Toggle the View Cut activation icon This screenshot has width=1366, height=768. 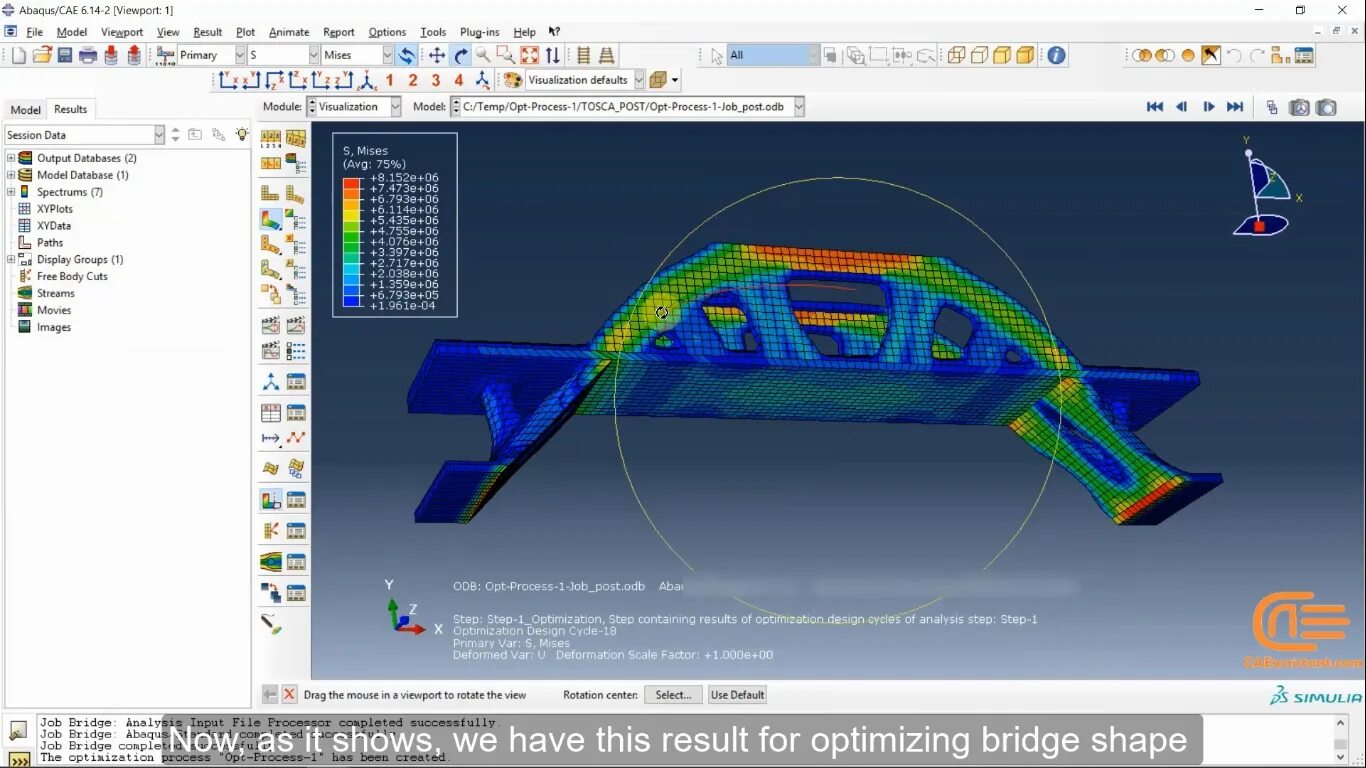pos(270,500)
